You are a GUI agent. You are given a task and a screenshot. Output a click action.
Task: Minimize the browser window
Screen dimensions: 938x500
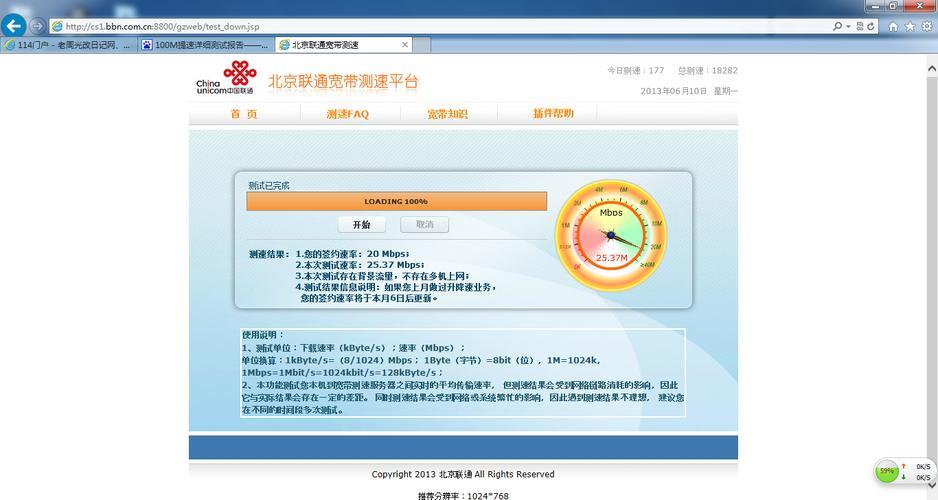[x=876, y=5]
